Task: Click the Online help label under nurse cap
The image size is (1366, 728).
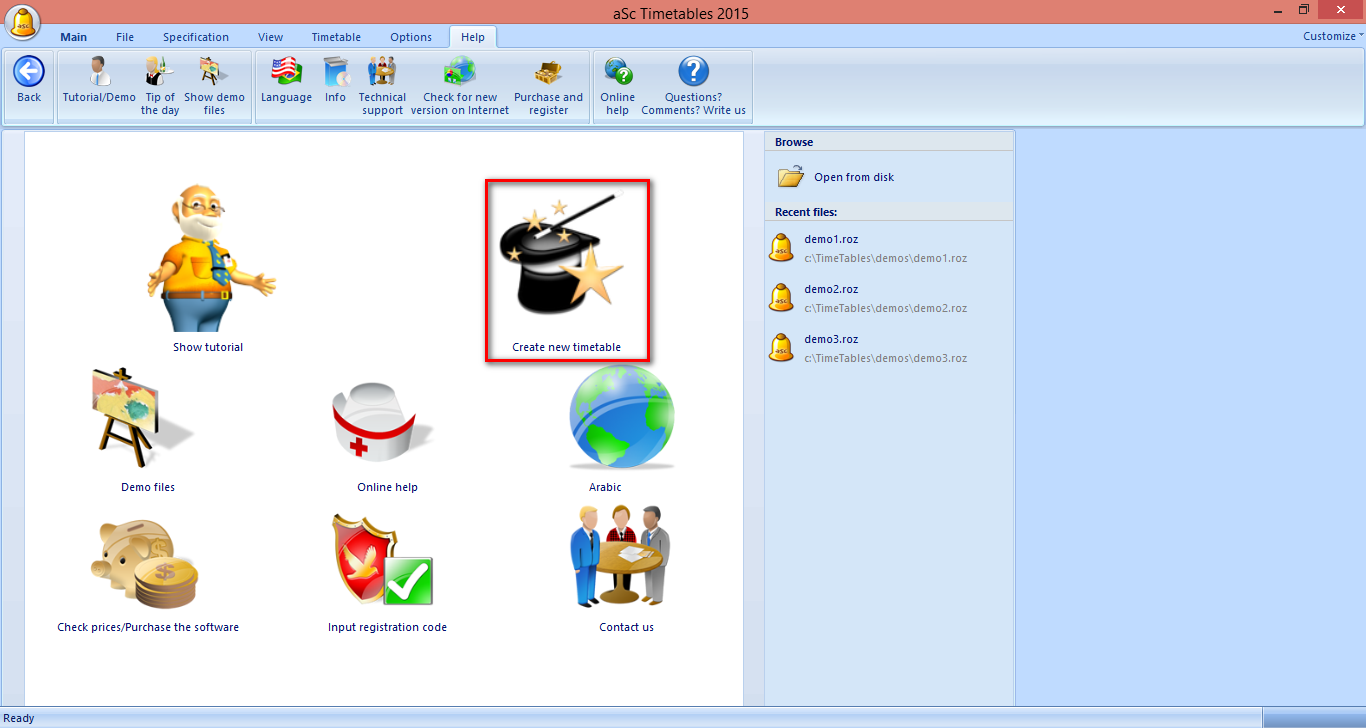Action: (x=387, y=487)
